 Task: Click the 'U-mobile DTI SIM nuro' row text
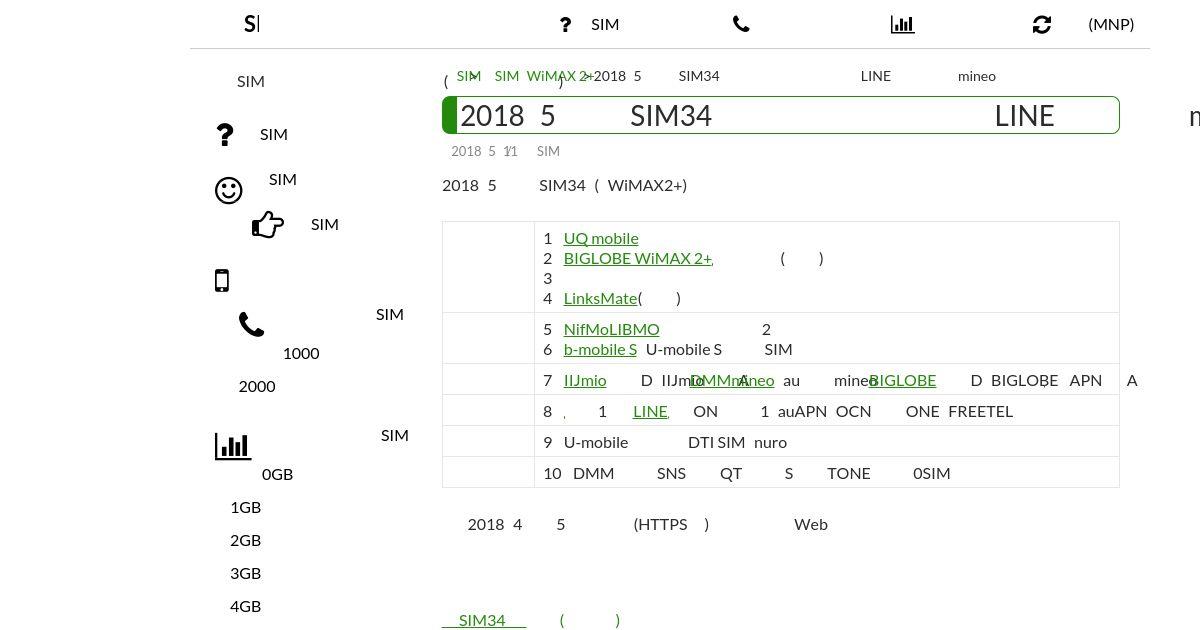[675, 442]
